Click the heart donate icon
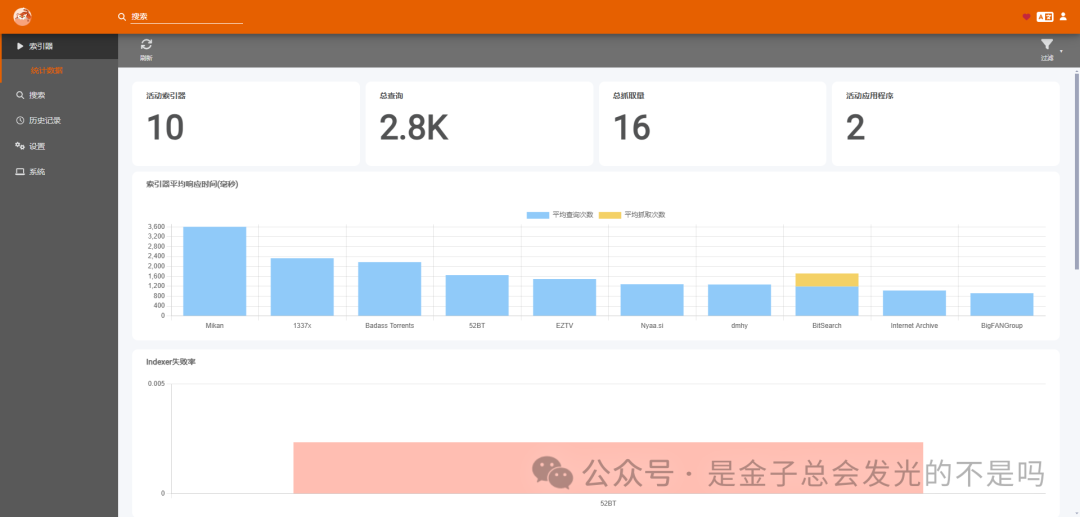The image size is (1080, 517). pyautogui.click(x=1026, y=17)
